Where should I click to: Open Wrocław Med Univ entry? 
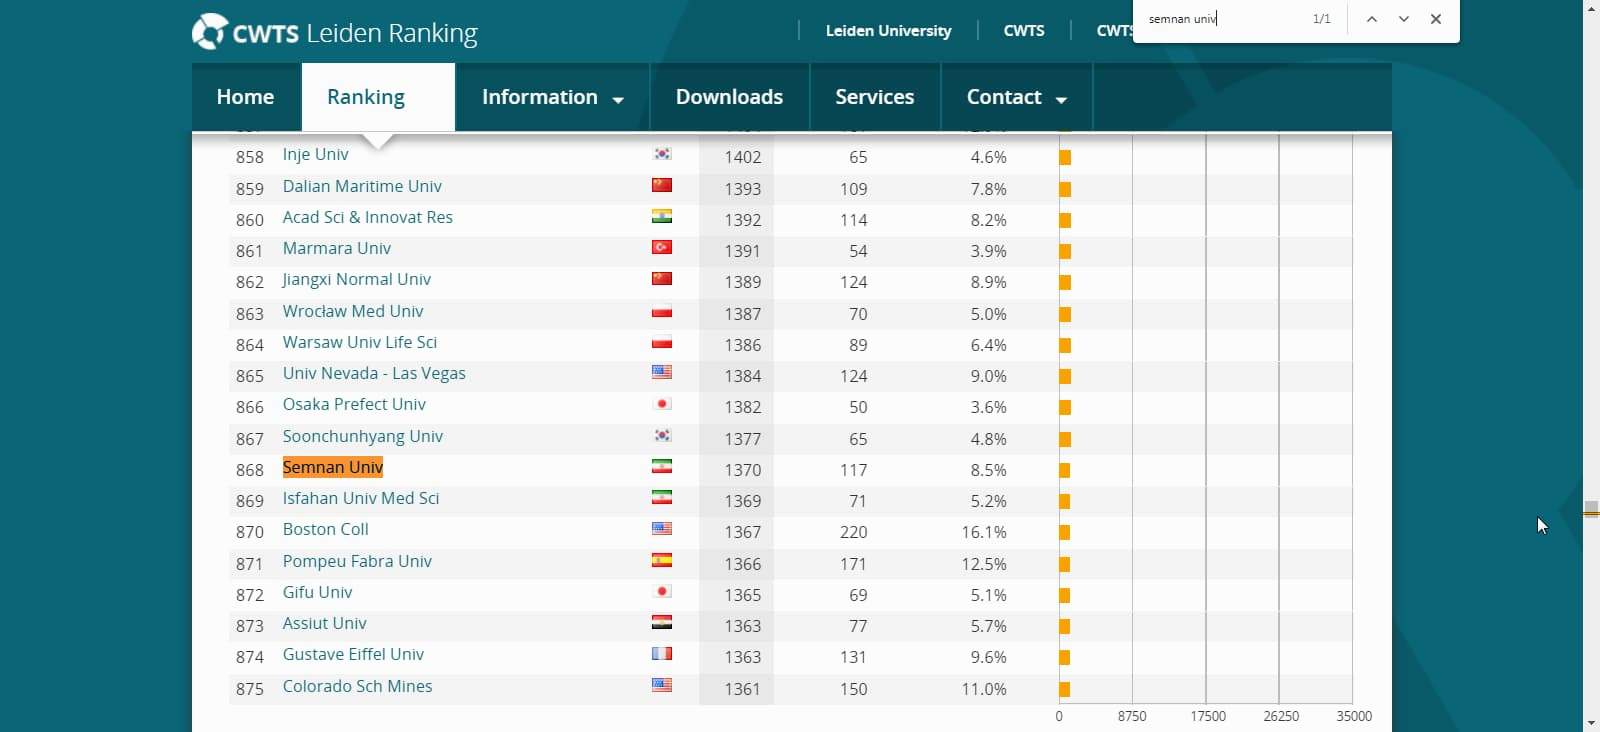click(353, 311)
